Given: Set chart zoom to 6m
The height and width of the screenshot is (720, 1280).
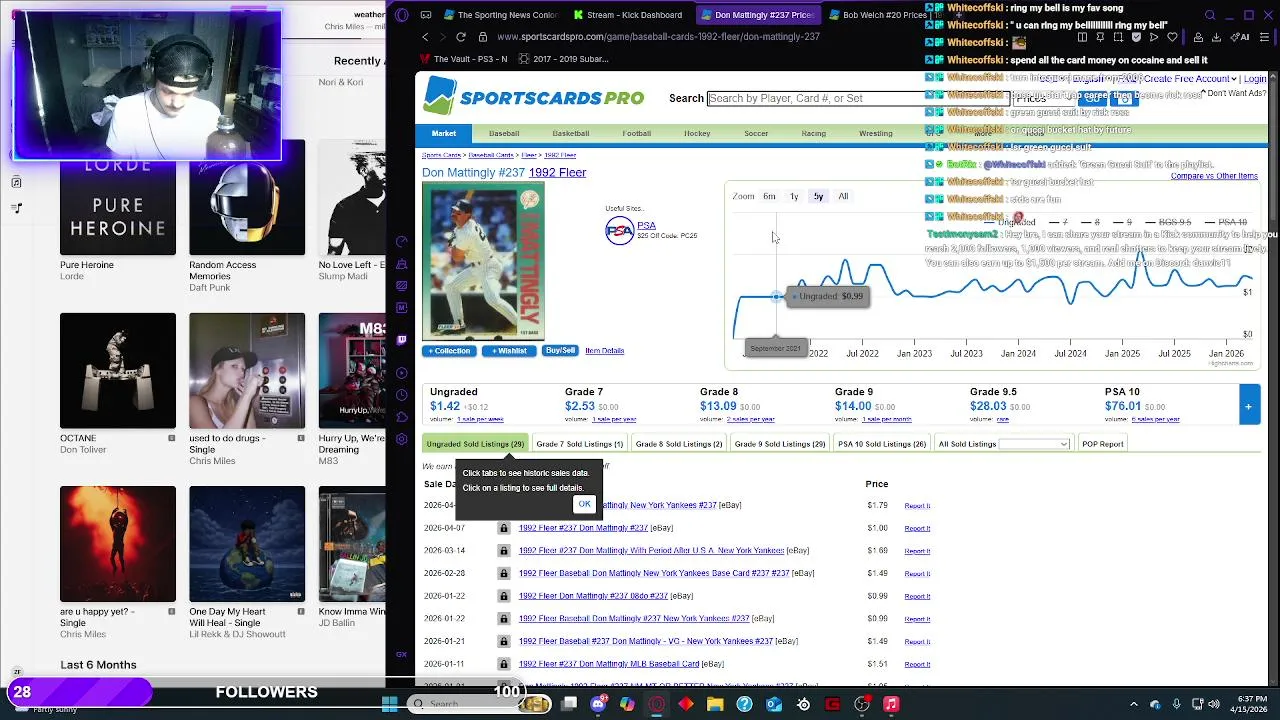Looking at the screenshot, I should (x=769, y=197).
